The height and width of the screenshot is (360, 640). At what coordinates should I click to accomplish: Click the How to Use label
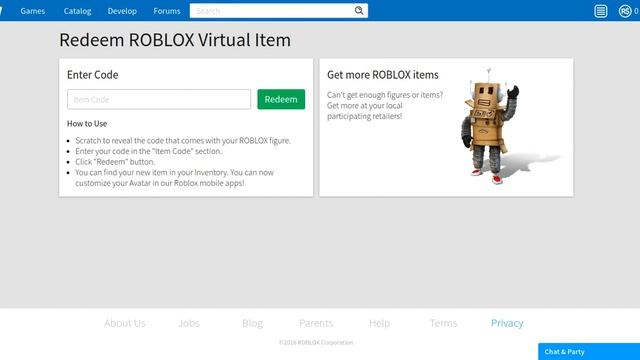(x=87, y=123)
